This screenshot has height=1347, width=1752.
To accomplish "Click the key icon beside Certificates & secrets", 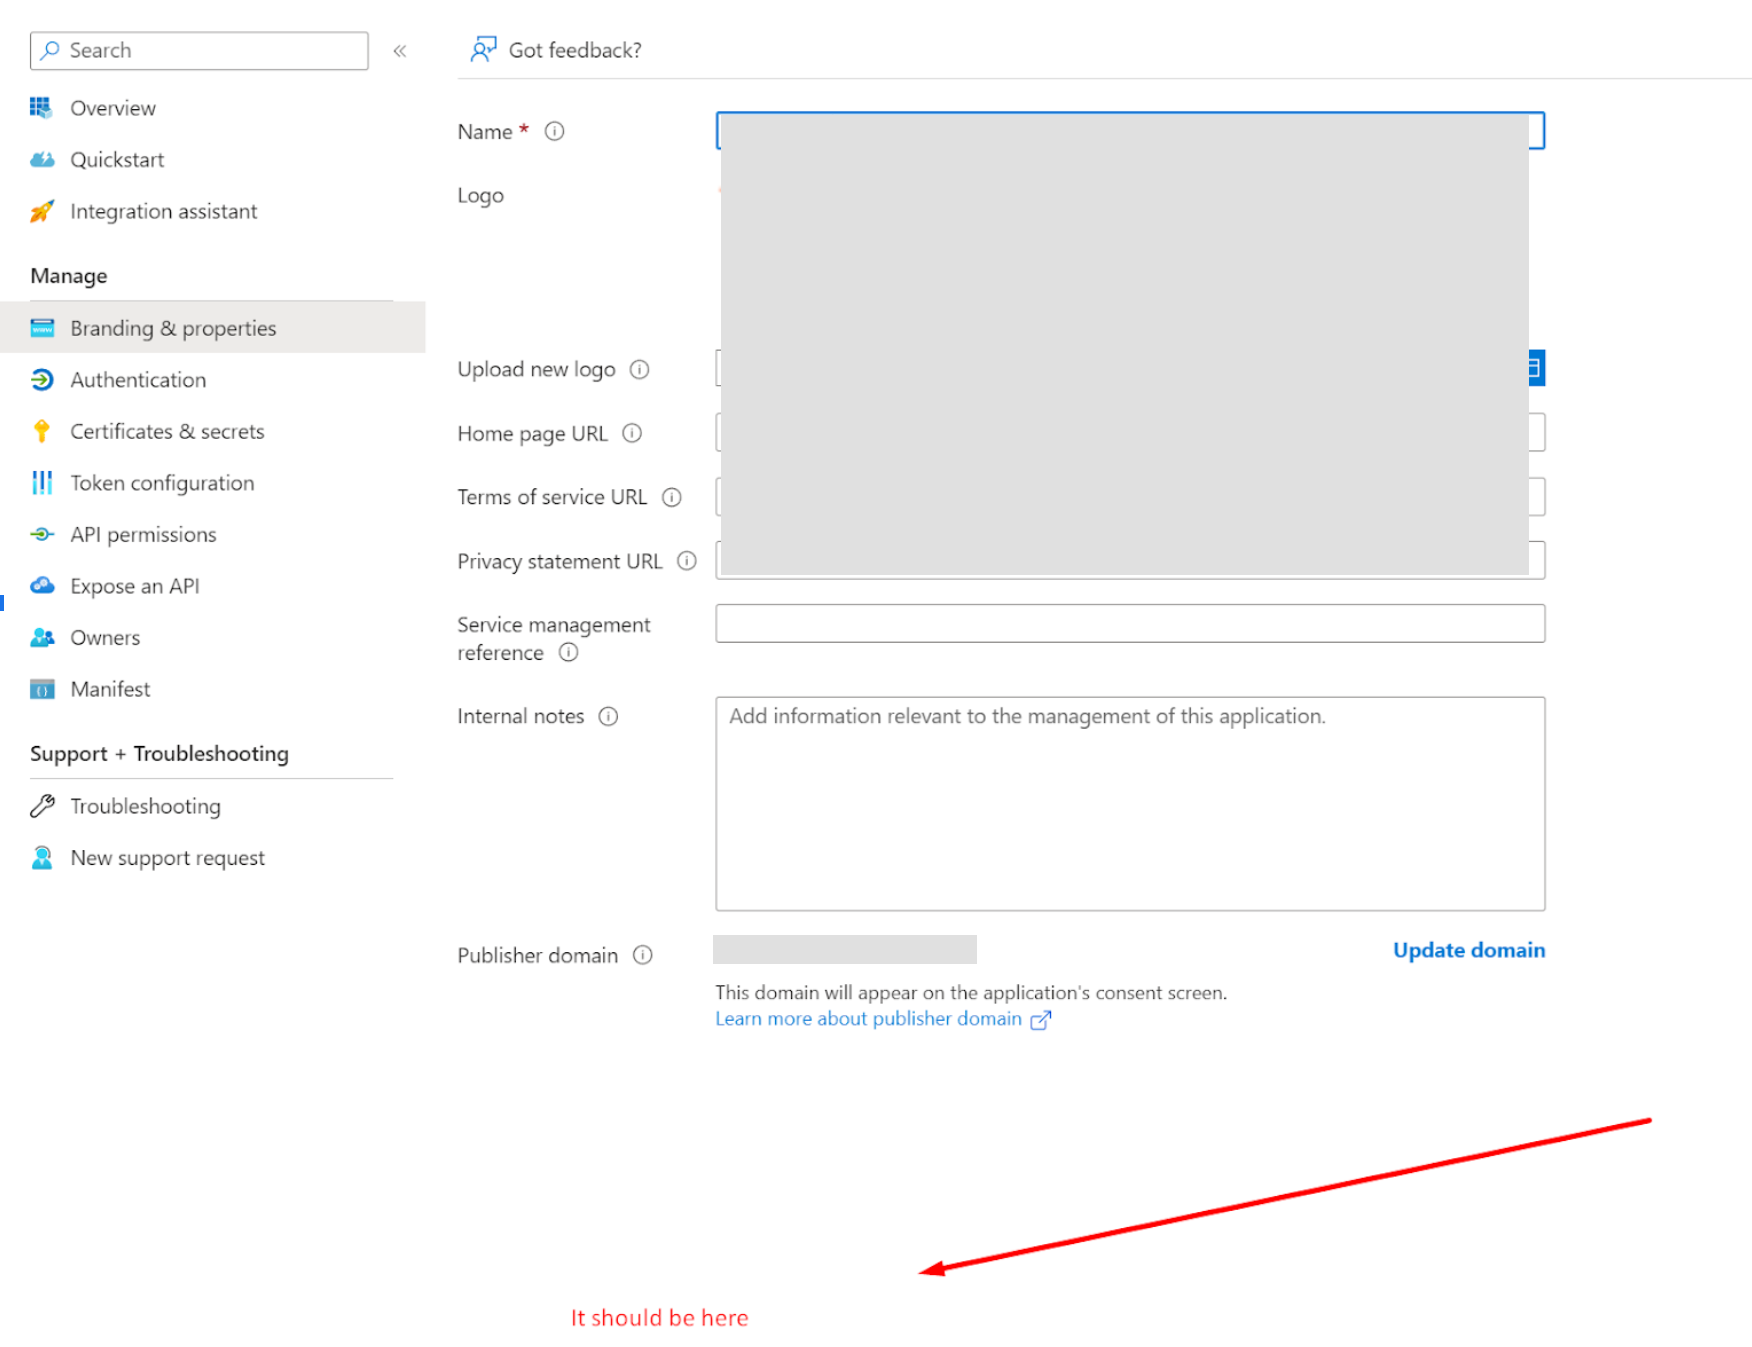I will (41, 430).
